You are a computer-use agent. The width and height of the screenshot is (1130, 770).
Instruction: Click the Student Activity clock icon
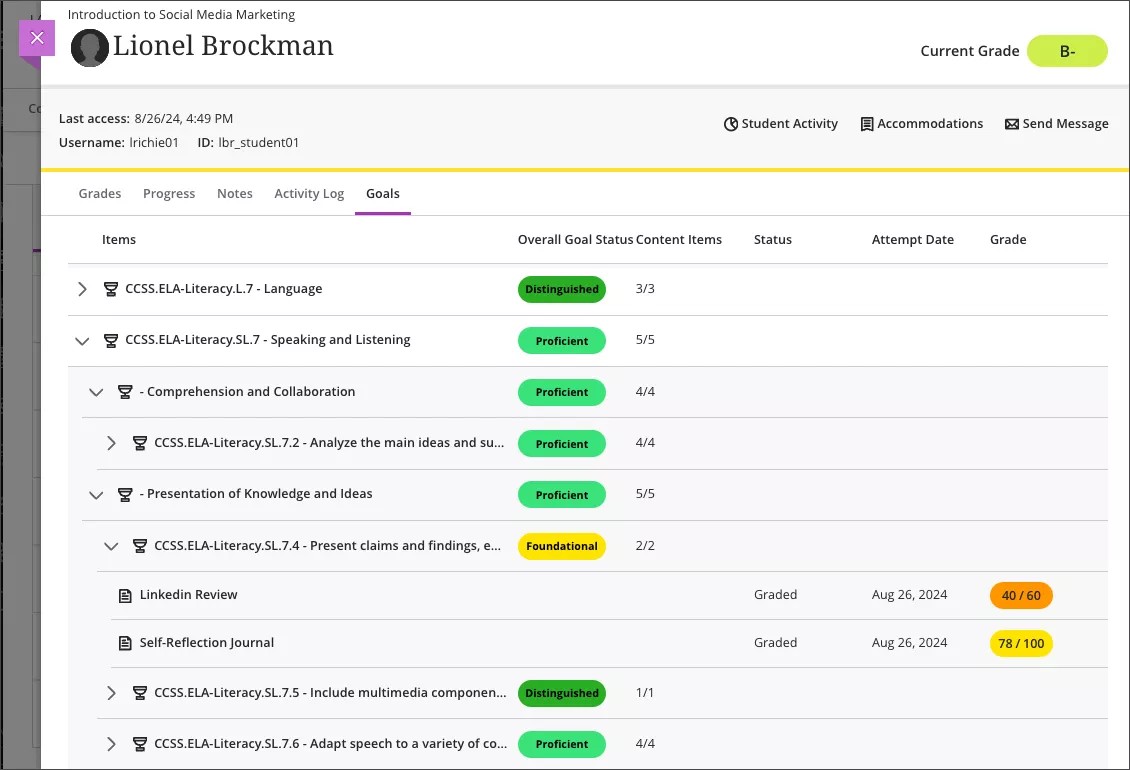[x=731, y=124]
